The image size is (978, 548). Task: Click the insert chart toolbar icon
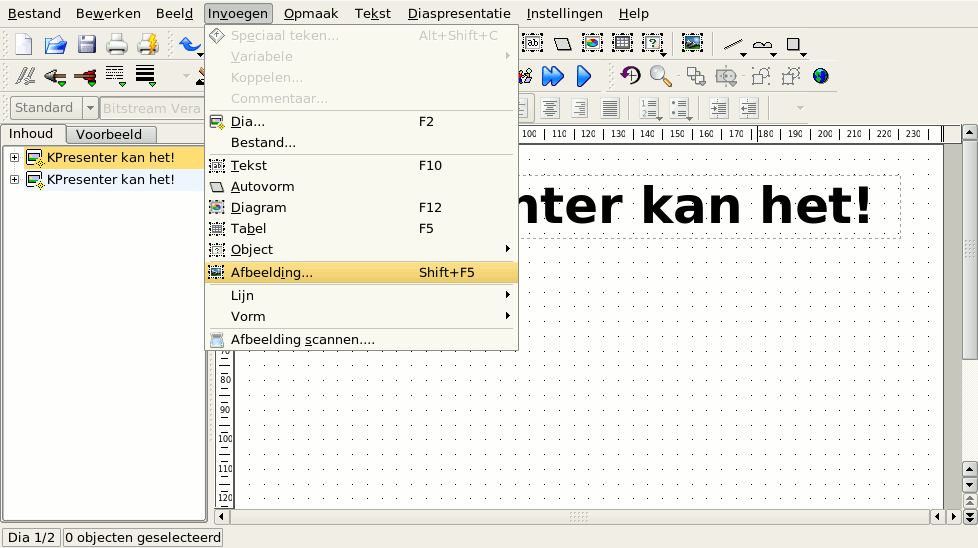(592, 43)
